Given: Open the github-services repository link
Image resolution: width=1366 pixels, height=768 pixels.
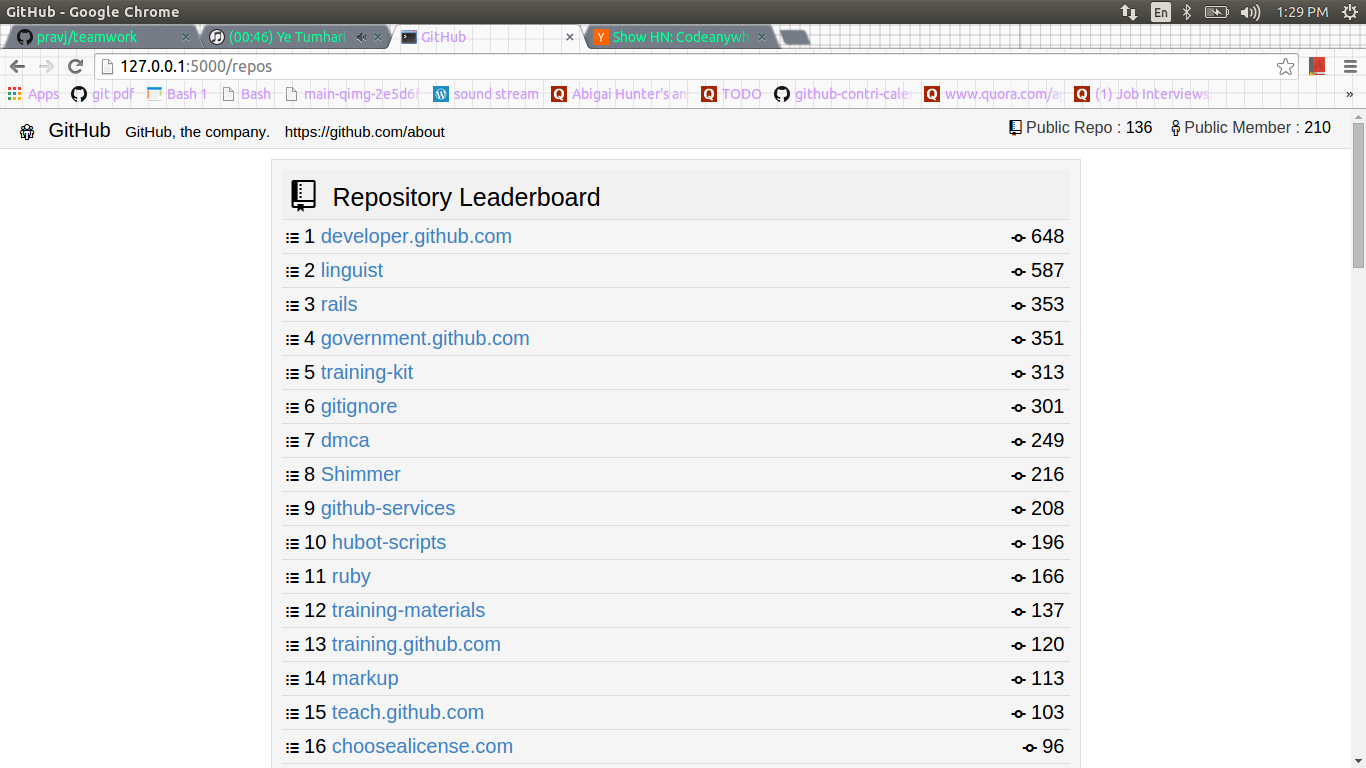Looking at the screenshot, I should (x=388, y=509).
